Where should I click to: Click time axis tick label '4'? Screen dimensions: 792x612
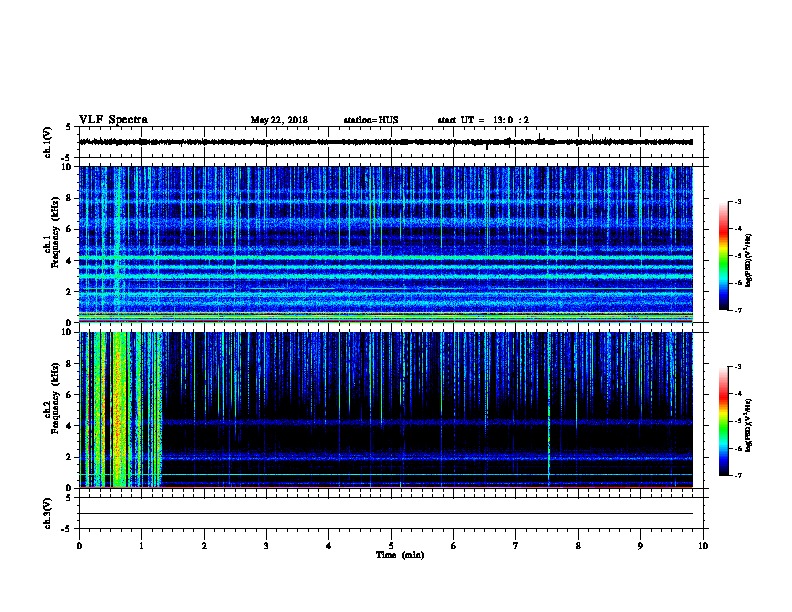[329, 545]
